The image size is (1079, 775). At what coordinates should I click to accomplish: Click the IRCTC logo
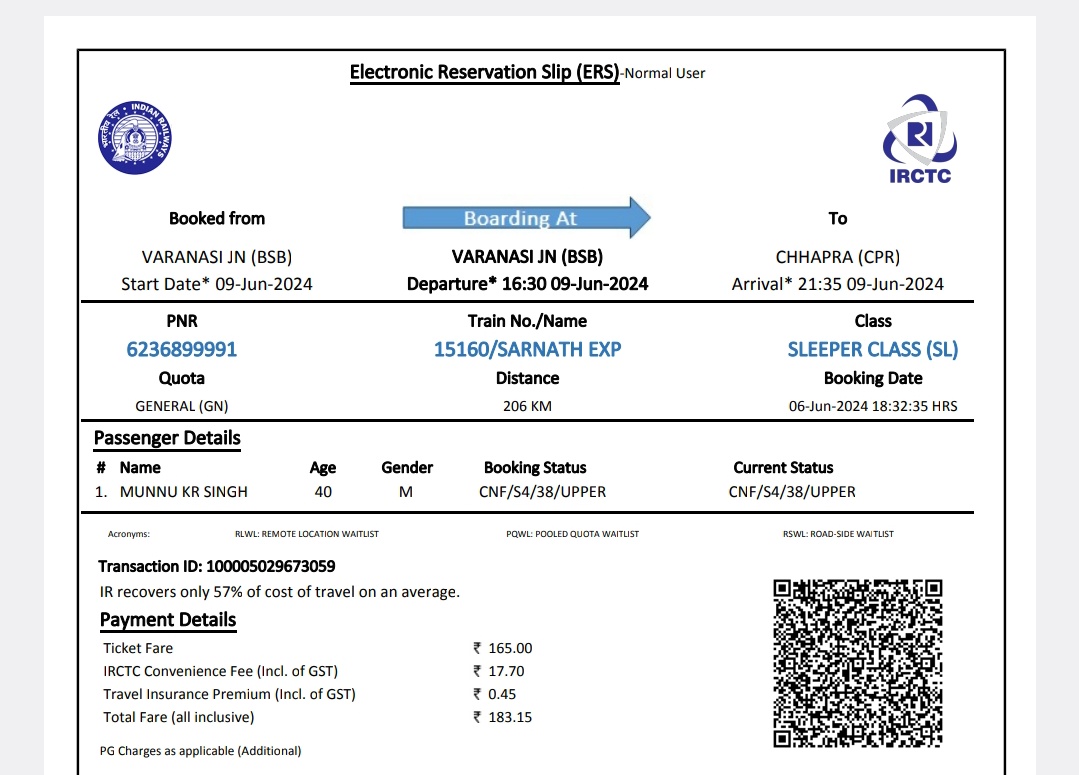(x=920, y=140)
